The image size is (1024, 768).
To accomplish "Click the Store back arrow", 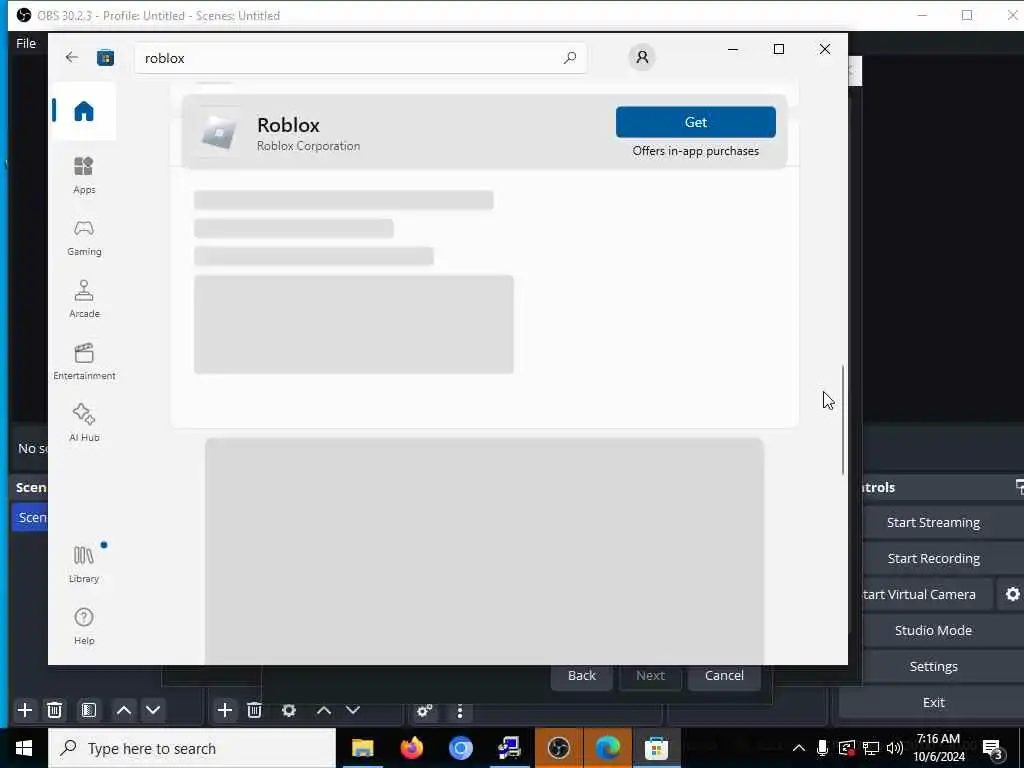I will [x=72, y=57].
